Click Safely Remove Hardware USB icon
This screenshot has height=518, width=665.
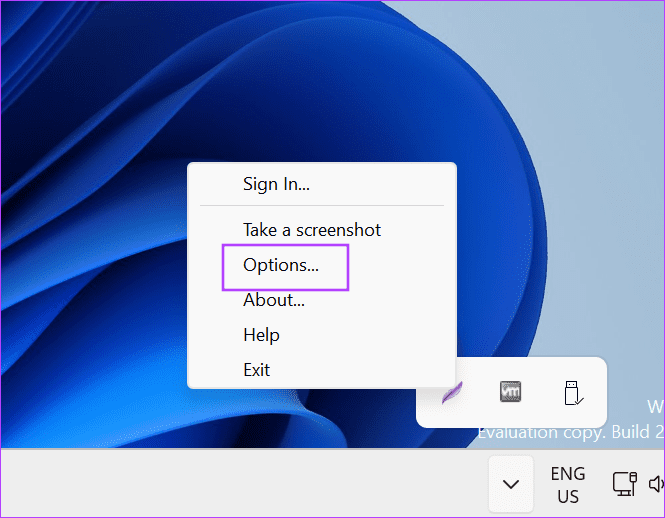click(573, 393)
